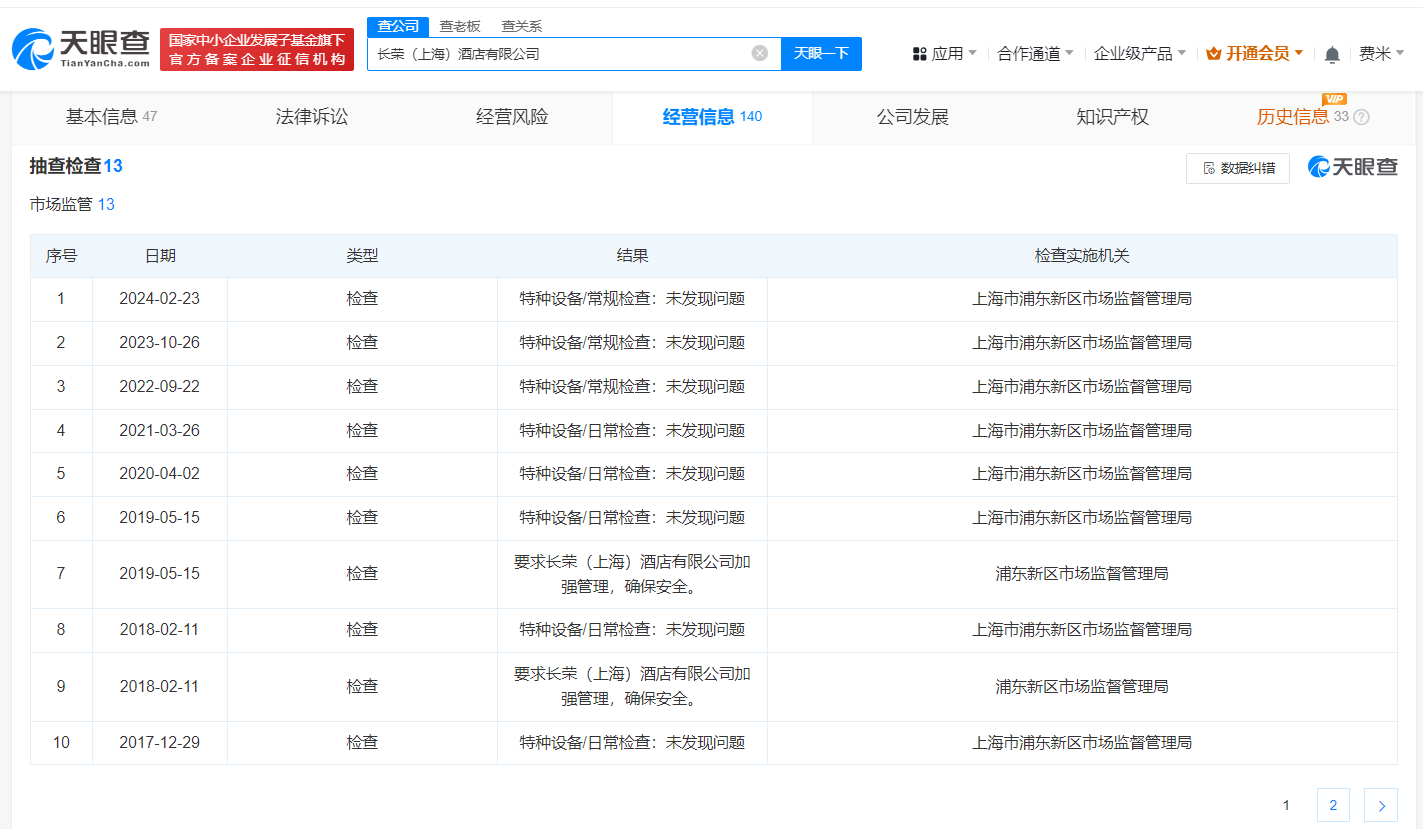Screen dimensions: 1423x829
Task: Switch to the 法律诉讼 tab
Action: pos(312,117)
